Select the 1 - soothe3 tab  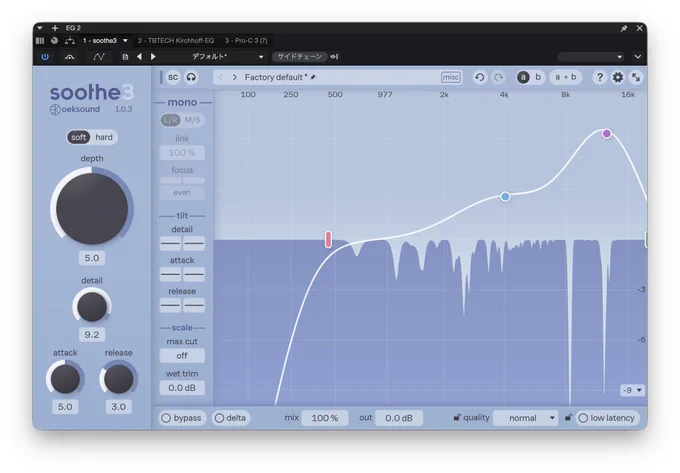(99, 41)
